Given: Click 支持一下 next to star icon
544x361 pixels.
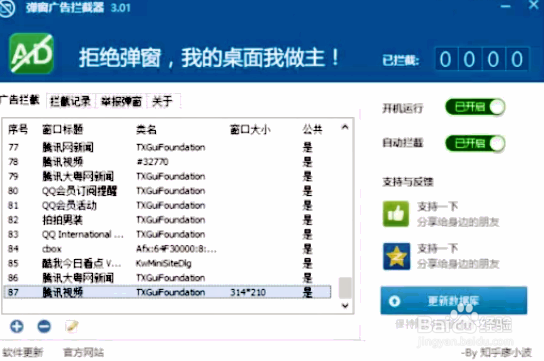Looking at the screenshot, I should (x=437, y=248).
